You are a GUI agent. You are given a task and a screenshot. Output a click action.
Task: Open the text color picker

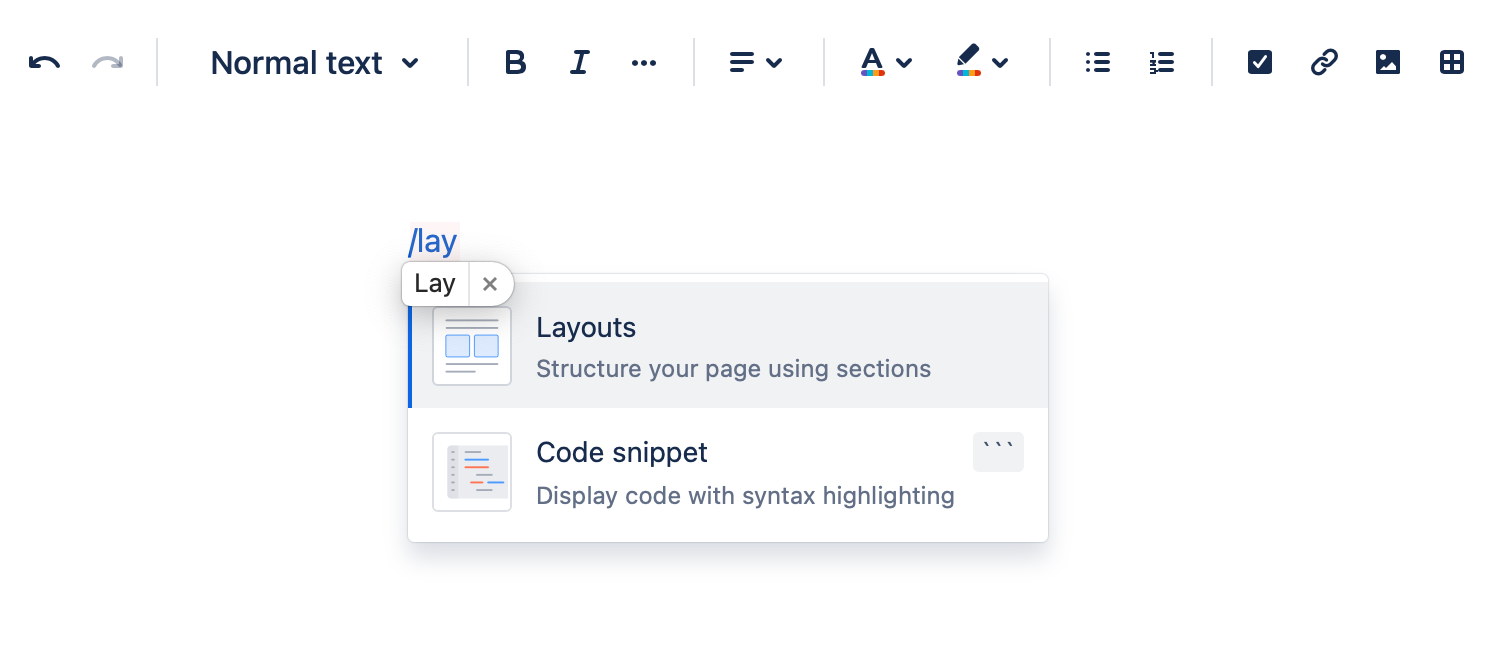(886, 63)
